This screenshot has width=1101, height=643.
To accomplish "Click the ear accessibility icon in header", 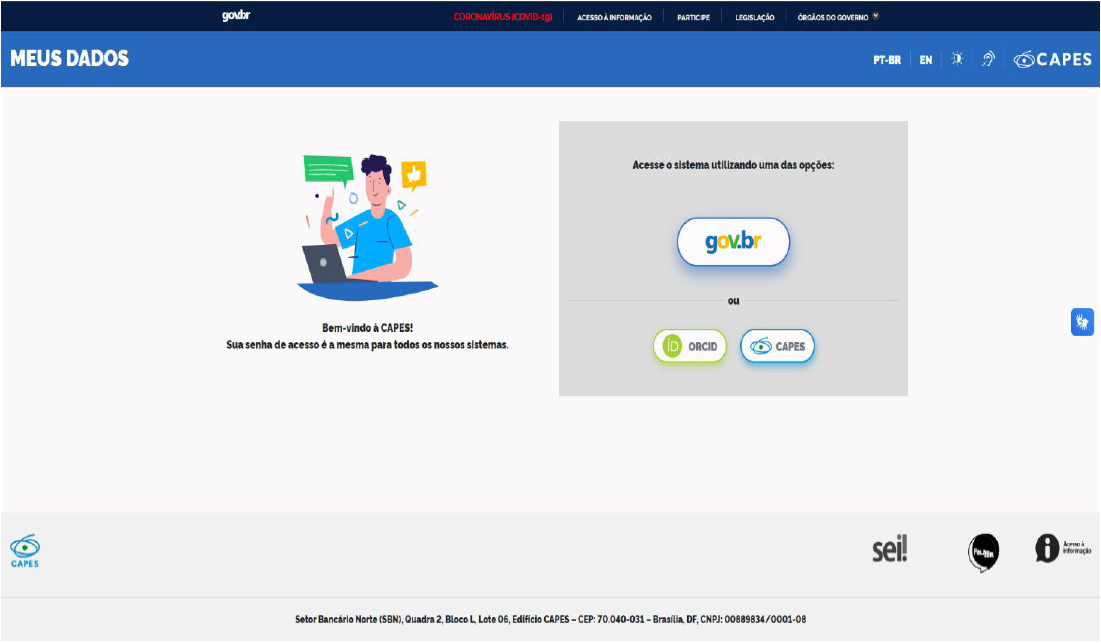I will 988,60.
